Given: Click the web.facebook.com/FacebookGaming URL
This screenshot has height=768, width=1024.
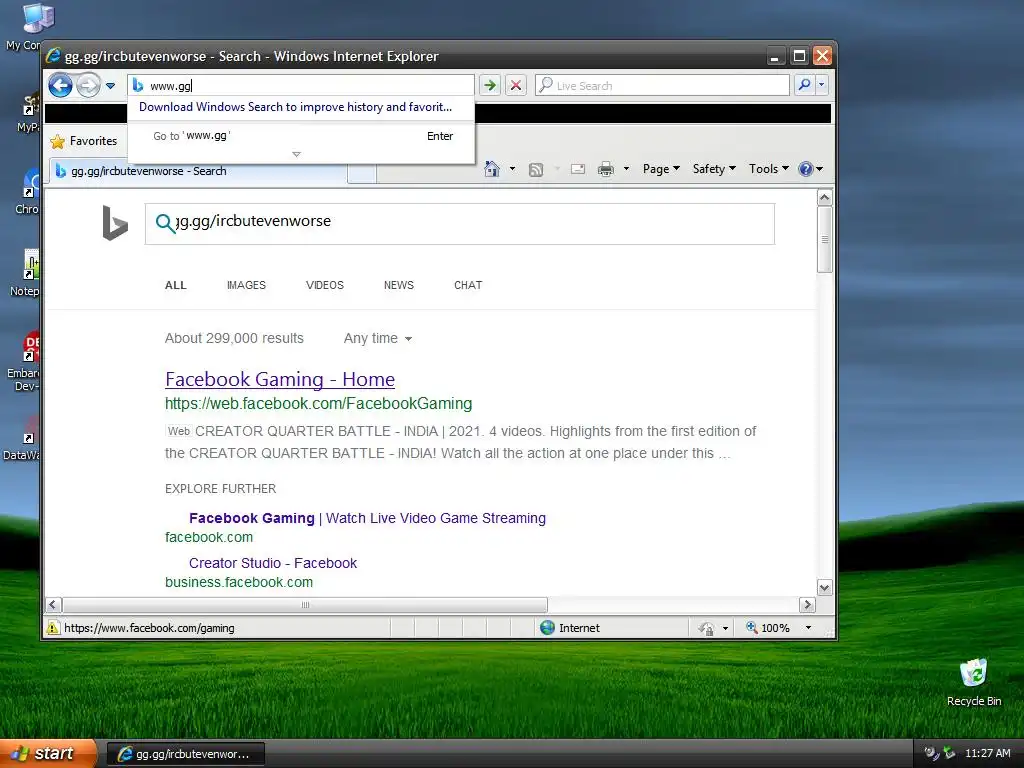Looking at the screenshot, I should 318,404.
